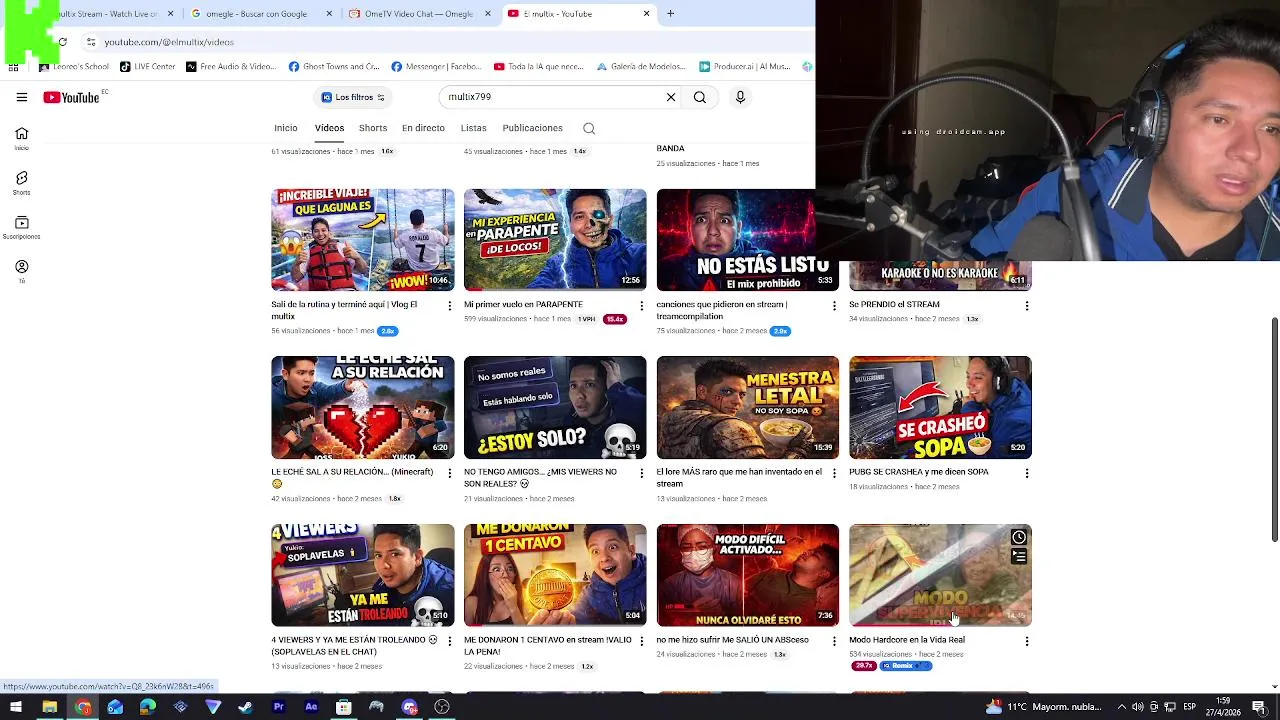
Task: Open Premiere Pro from taskbar
Action: pos(278,707)
